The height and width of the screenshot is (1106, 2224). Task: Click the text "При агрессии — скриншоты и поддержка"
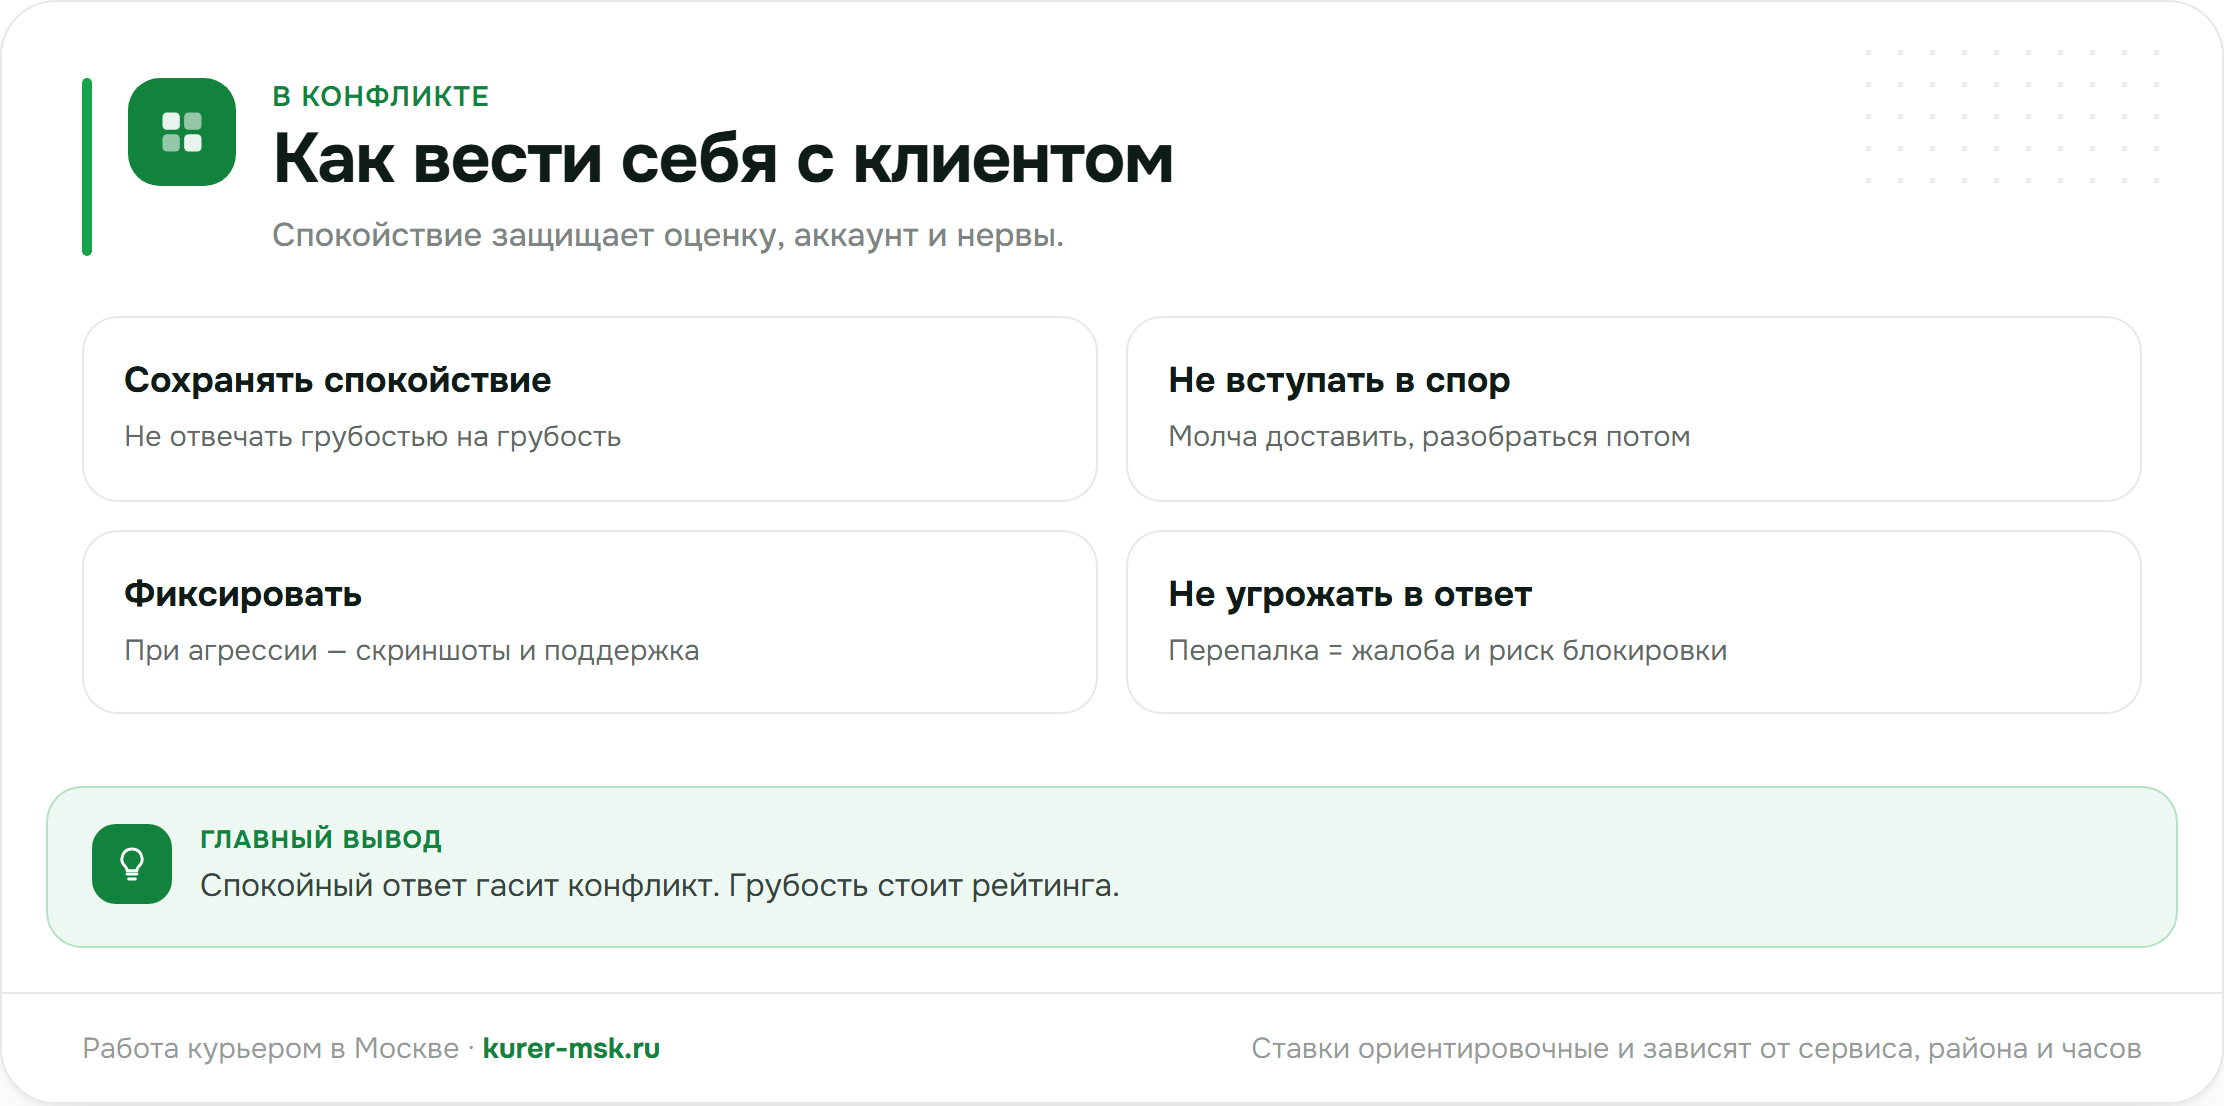point(412,651)
